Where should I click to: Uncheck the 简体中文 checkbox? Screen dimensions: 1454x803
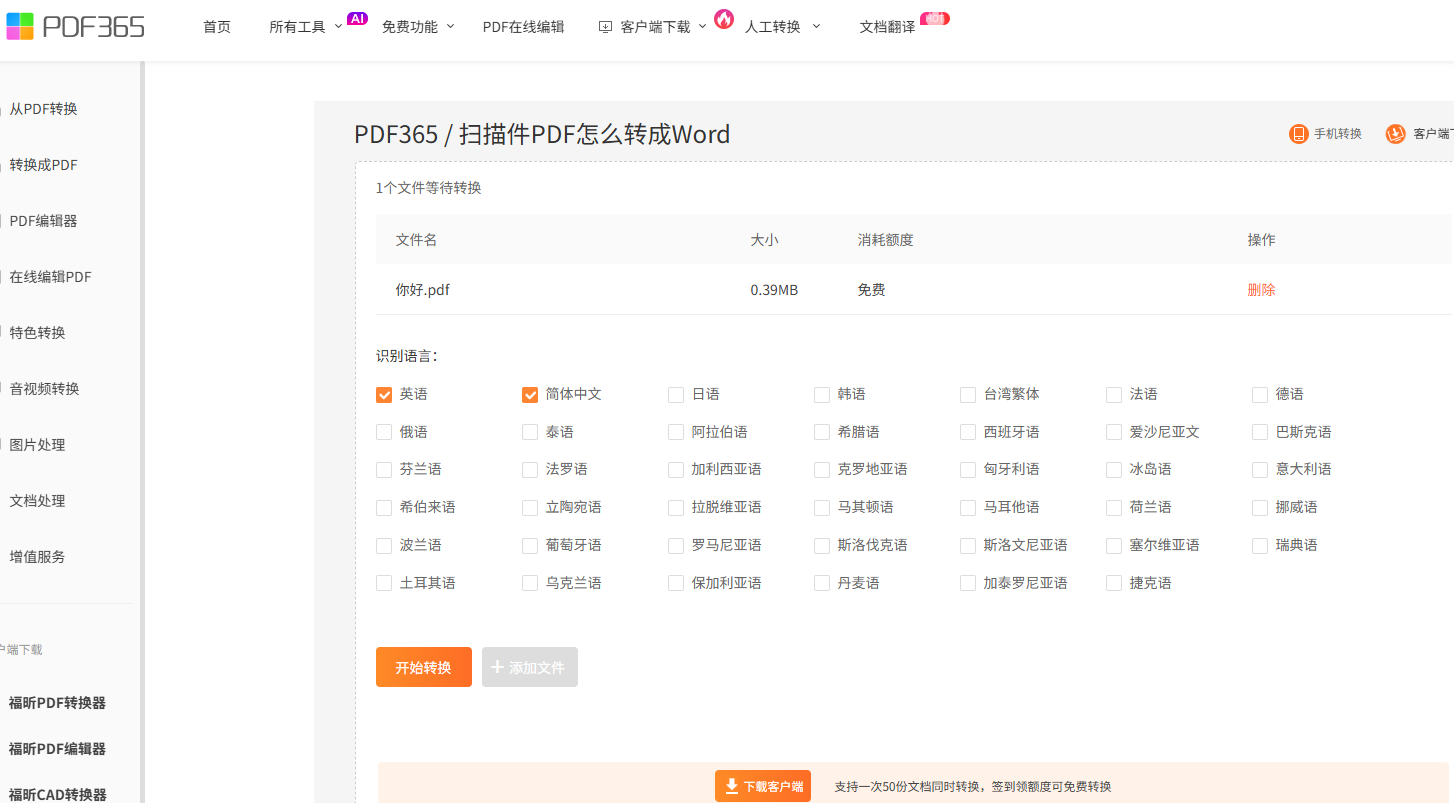pos(530,395)
